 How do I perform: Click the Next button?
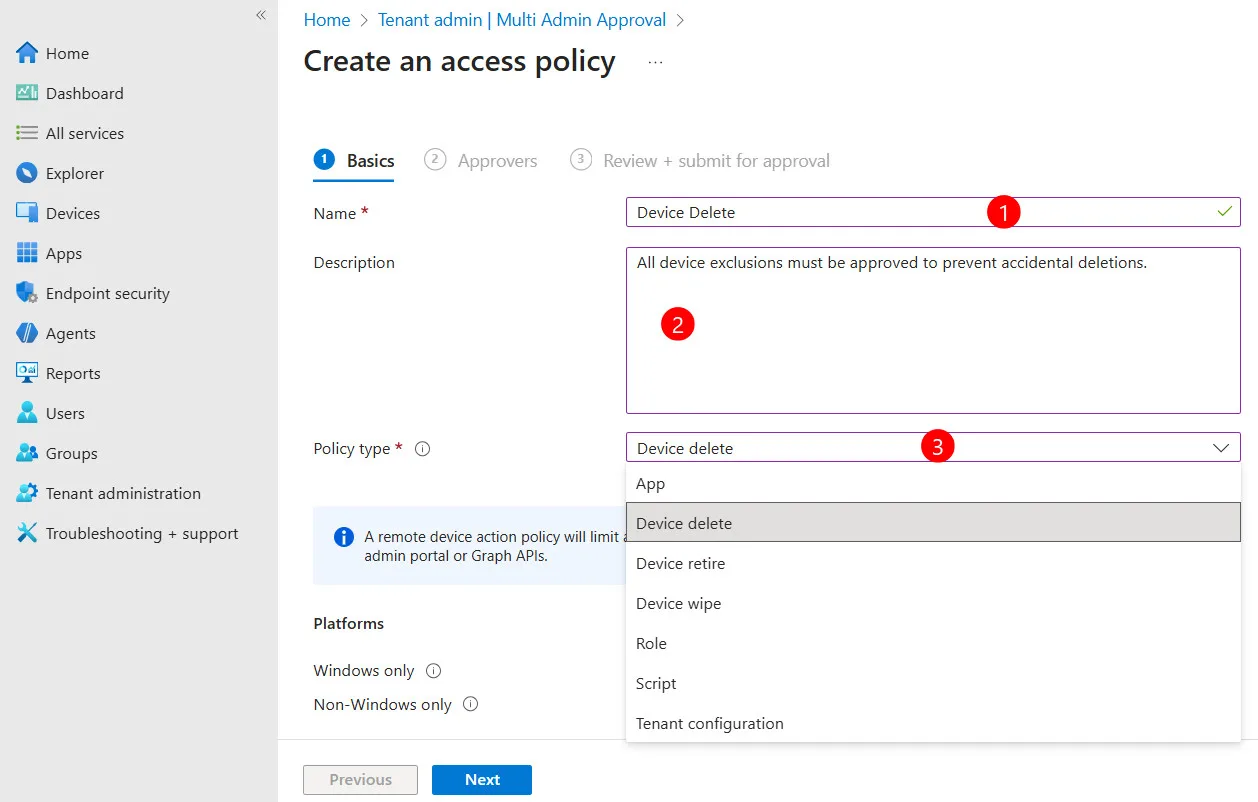[482, 780]
